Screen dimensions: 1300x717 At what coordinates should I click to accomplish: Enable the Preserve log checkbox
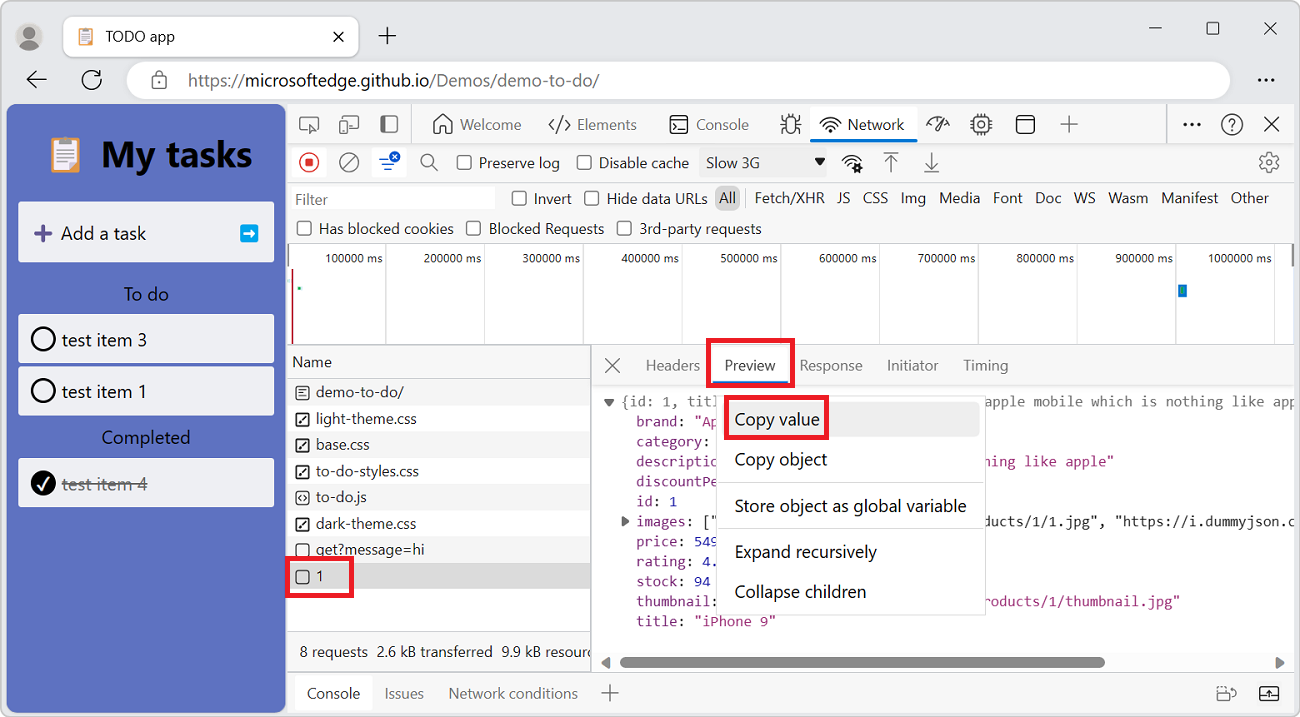(465, 162)
